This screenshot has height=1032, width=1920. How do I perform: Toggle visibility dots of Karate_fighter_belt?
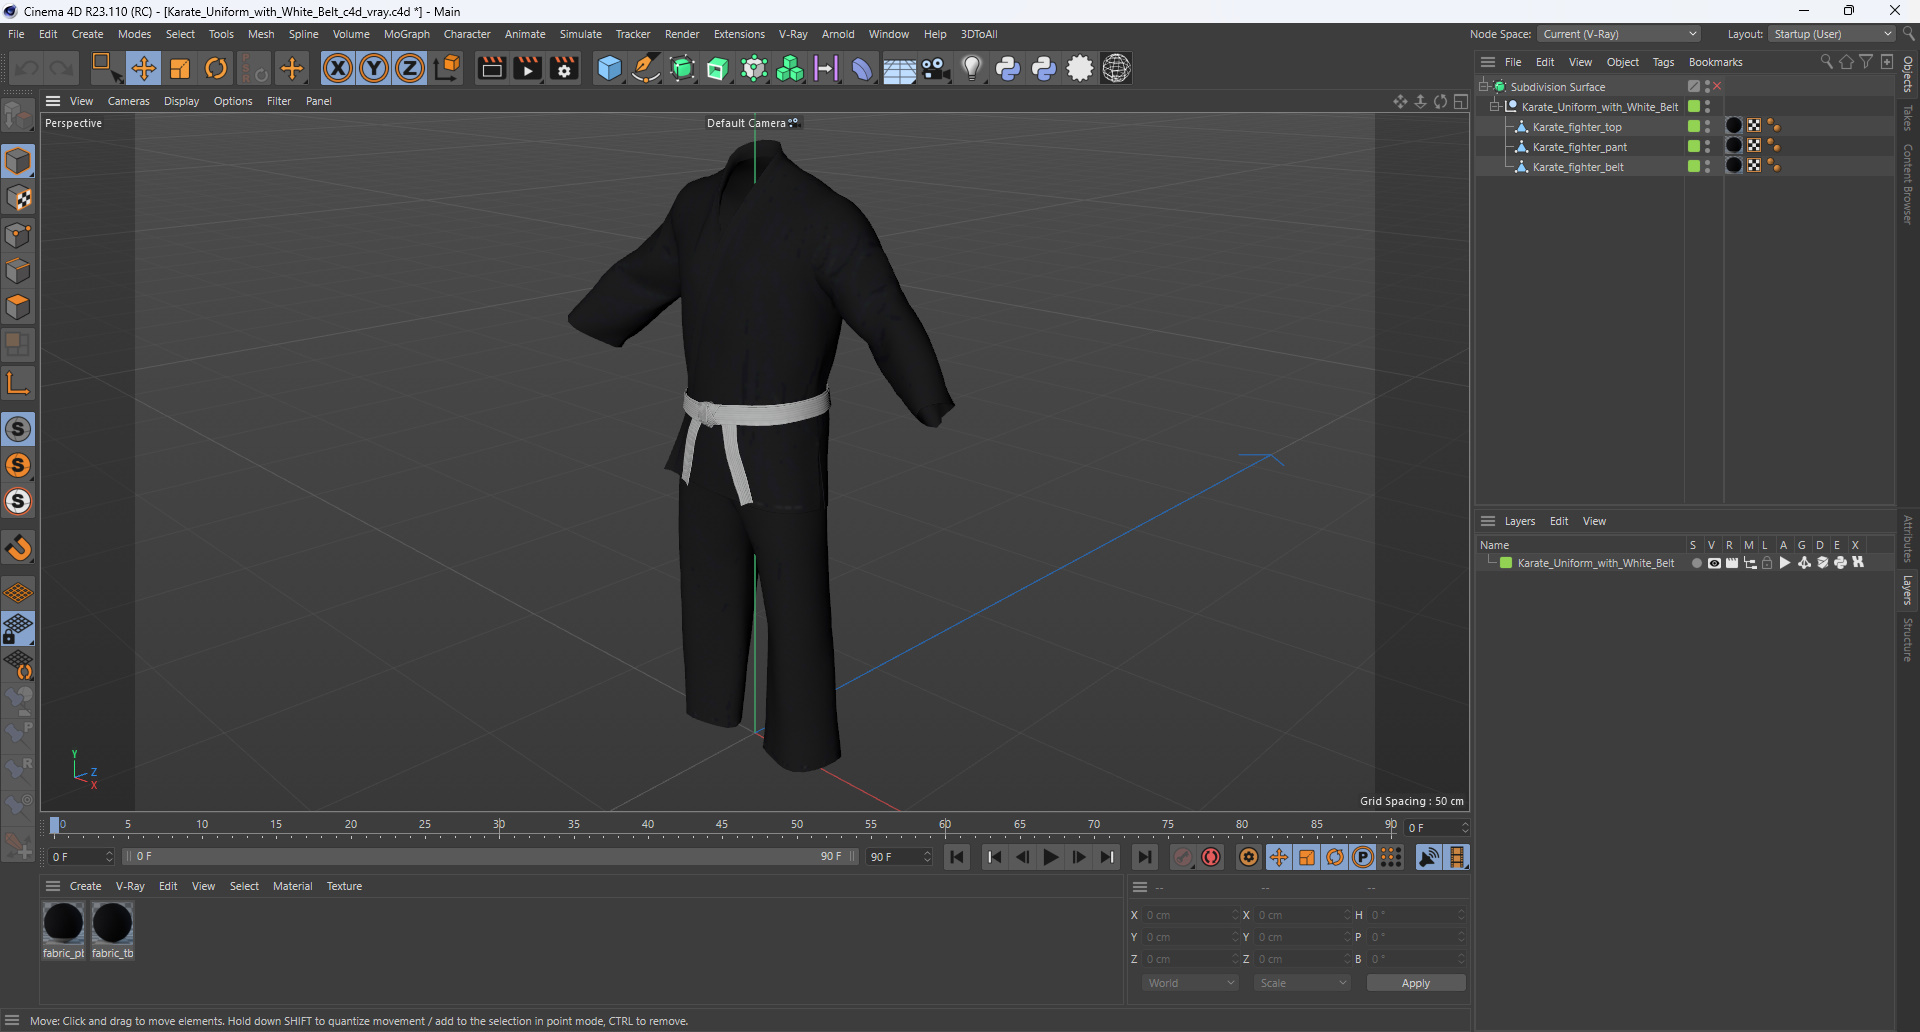[x=1707, y=167]
